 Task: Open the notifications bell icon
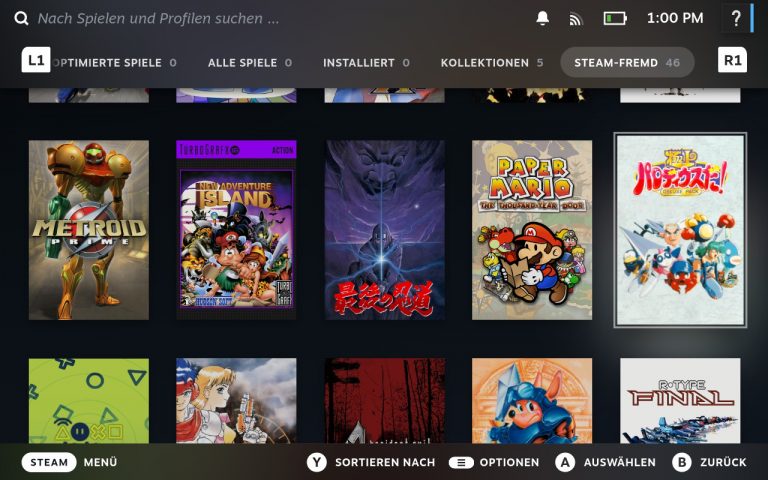pyautogui.click(x=543, y=18)
